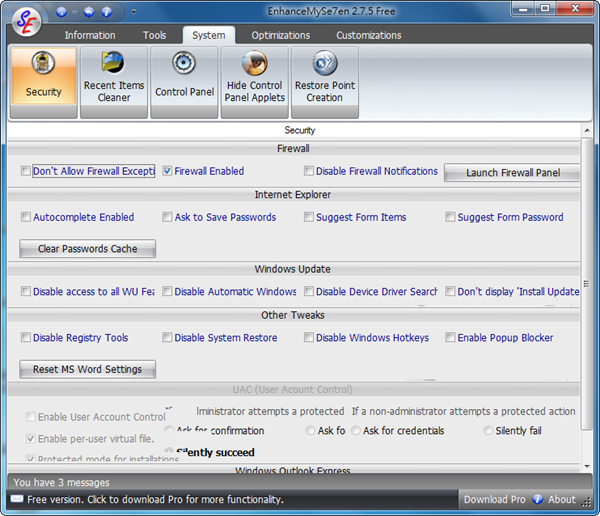The image size is (600, 516).
Task: Tick Suggest Form Items checkbox
Action: click(309, 217)
